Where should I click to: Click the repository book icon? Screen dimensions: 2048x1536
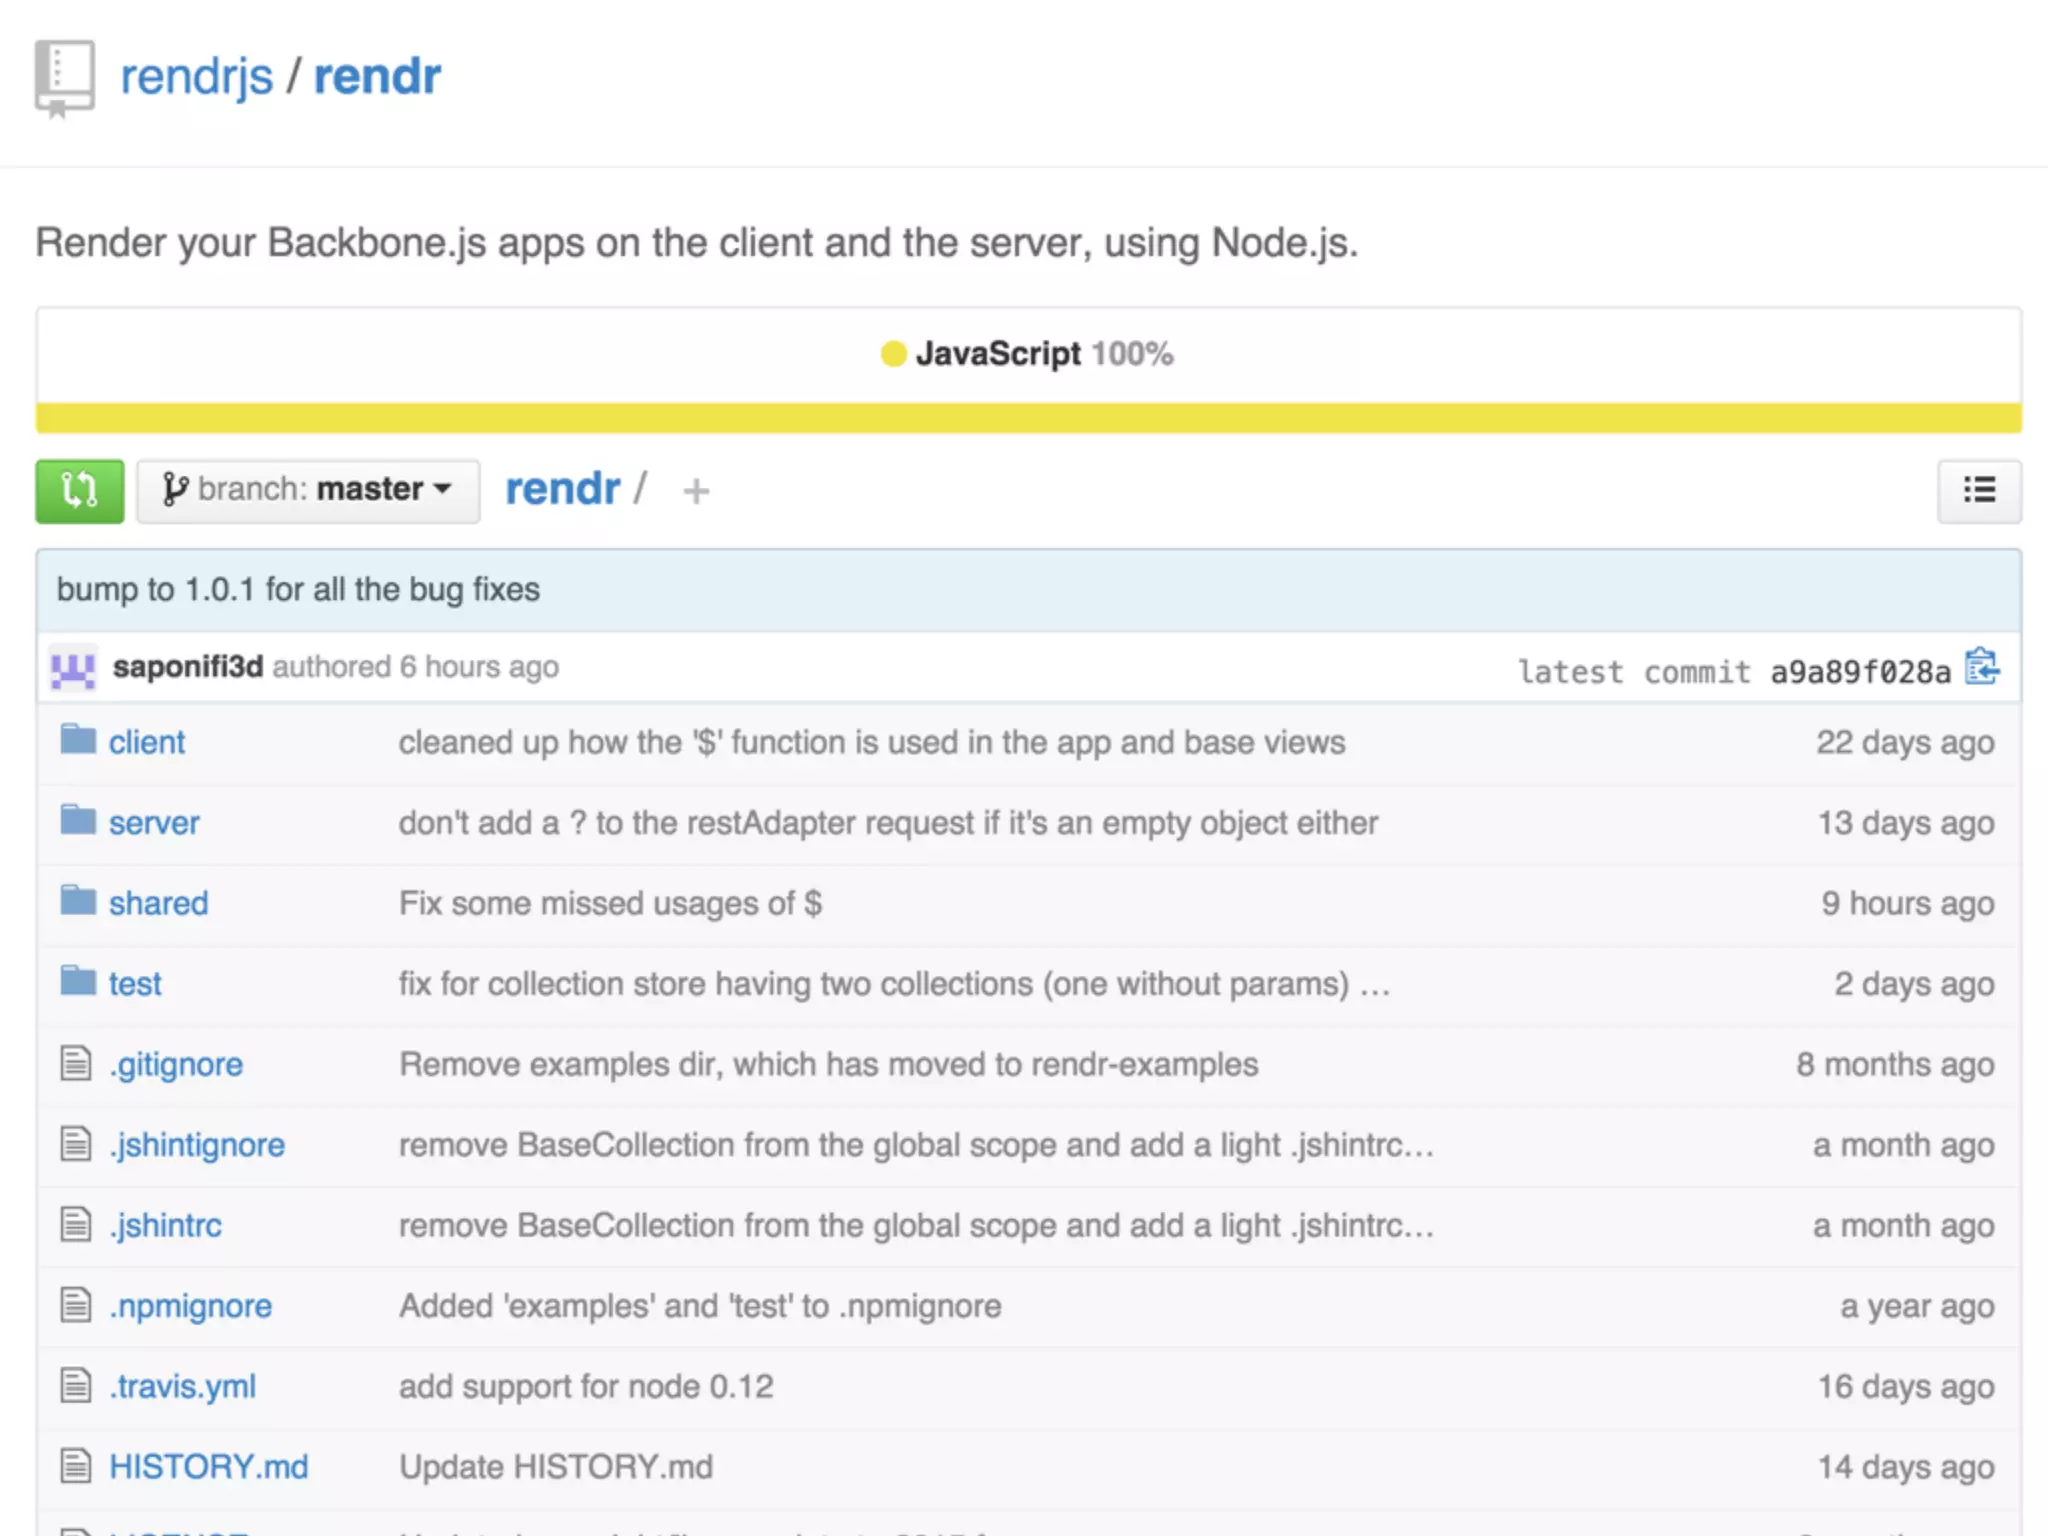[65, 79]
